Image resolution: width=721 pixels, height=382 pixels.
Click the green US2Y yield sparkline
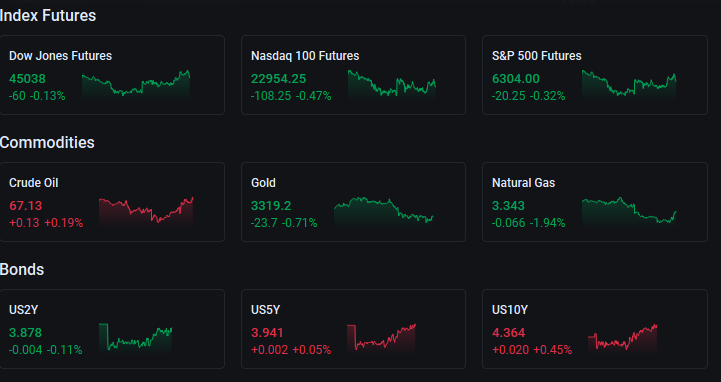(136, 338)
